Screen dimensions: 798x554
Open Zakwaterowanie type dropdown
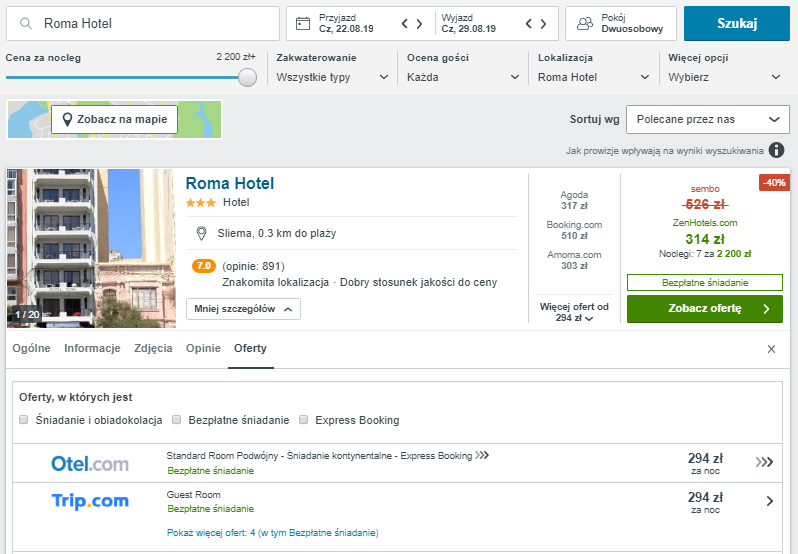332,77
